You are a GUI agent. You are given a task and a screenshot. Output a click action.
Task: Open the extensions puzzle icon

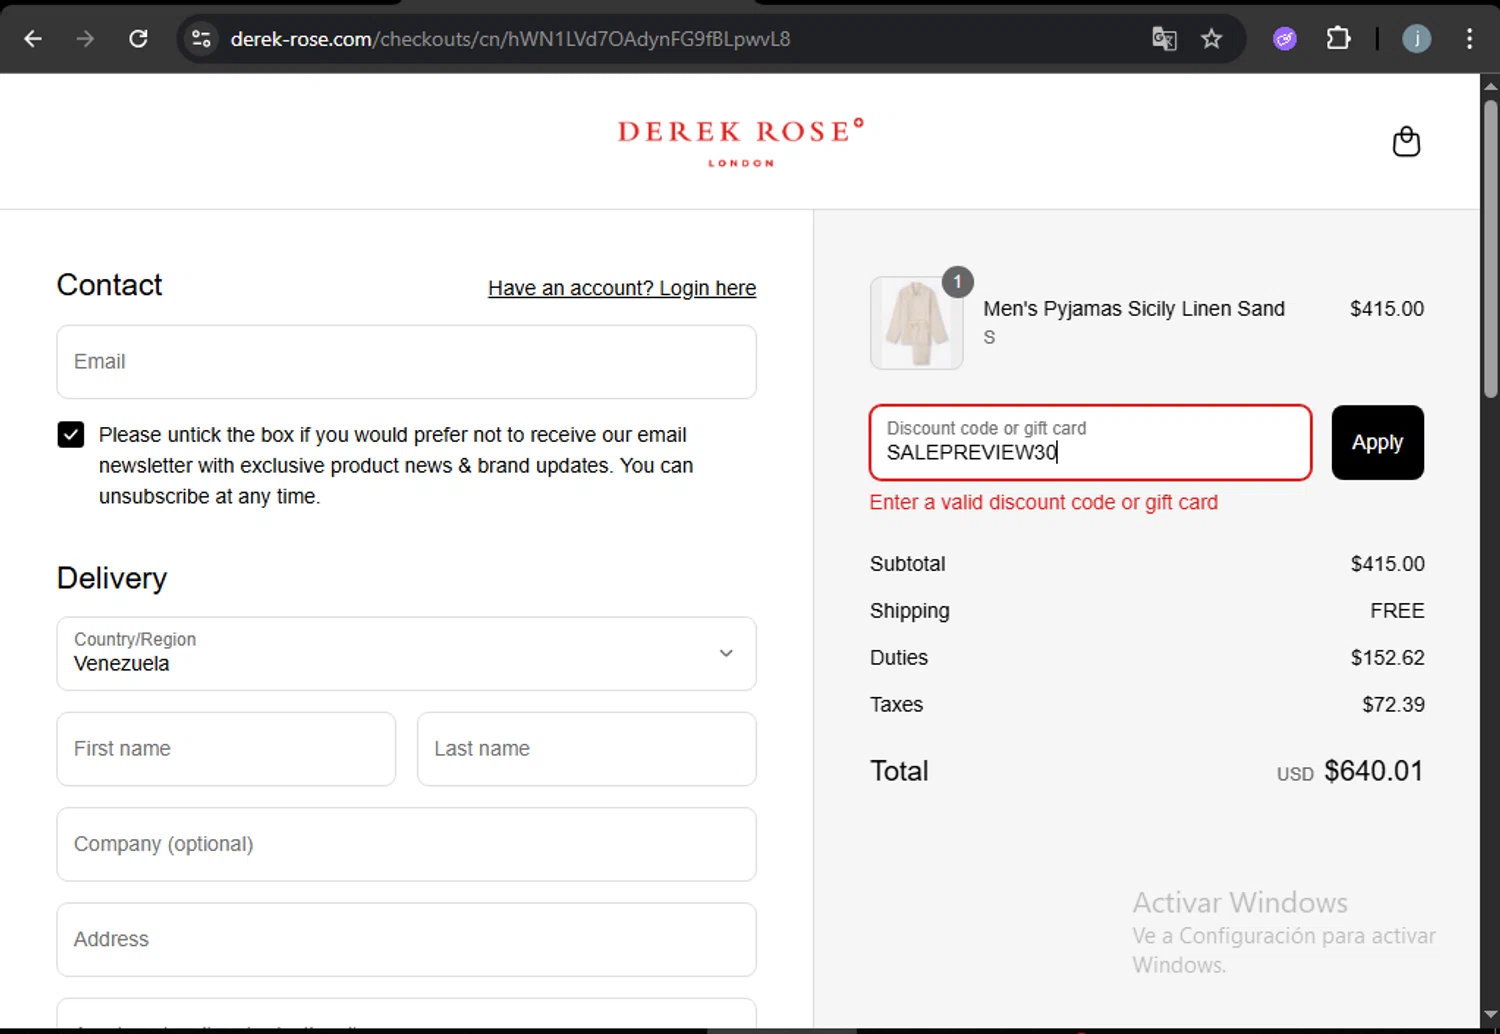1338,39
